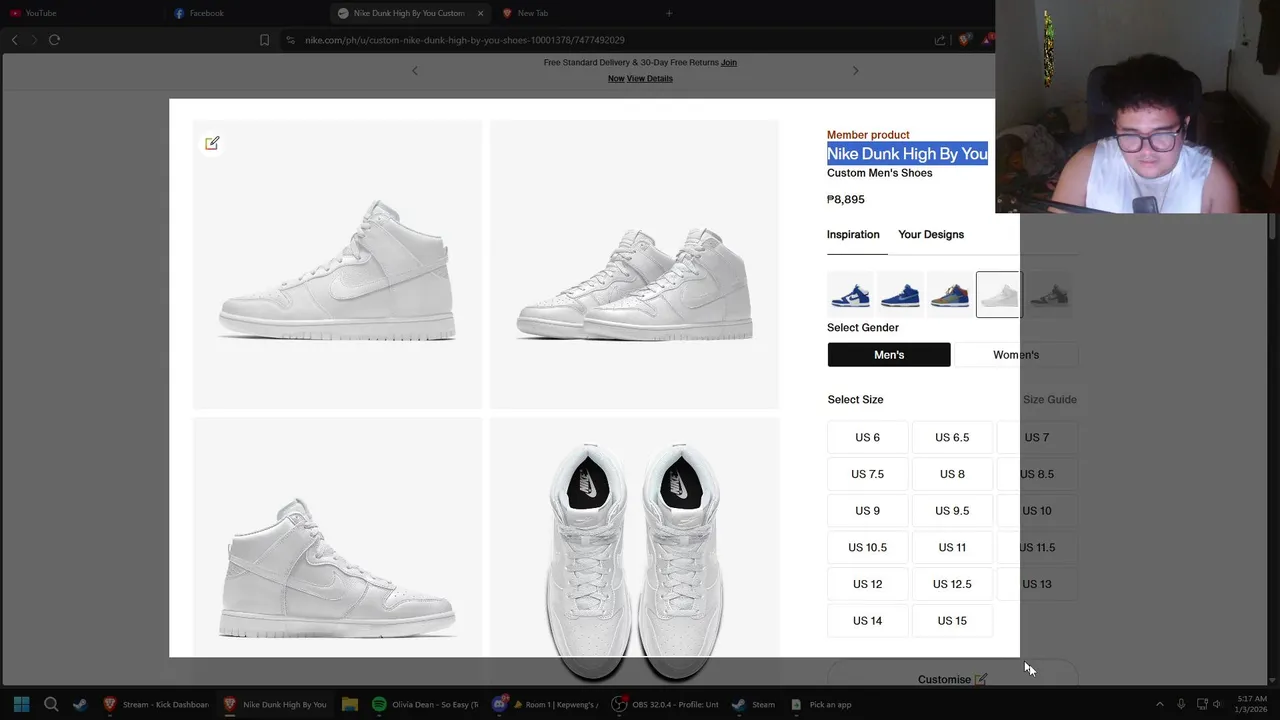Choose size US 14
Viewport: 1280px width, 720px height.
[868, 621]
